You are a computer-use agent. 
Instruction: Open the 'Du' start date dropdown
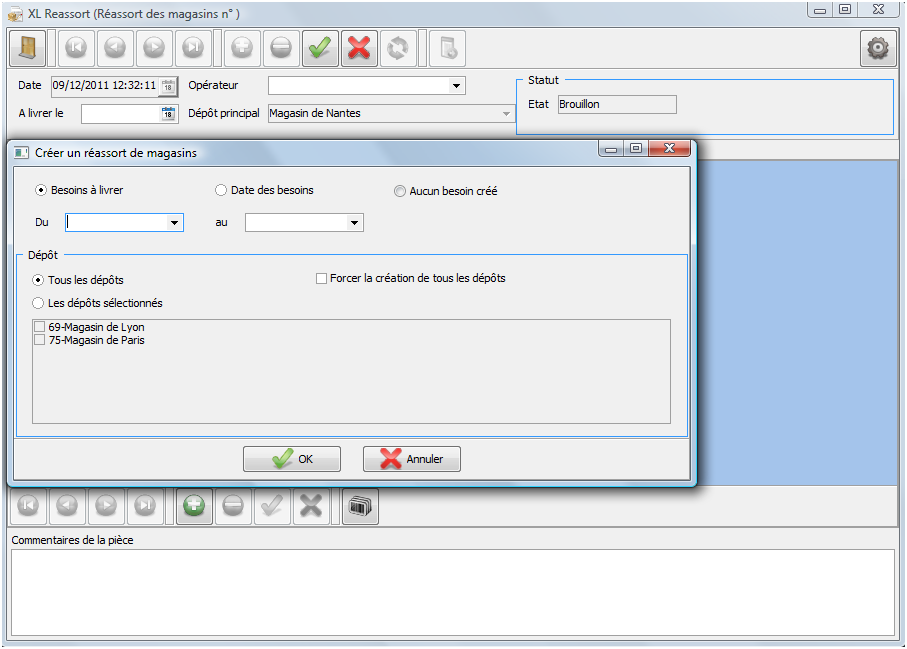point(175,223)
